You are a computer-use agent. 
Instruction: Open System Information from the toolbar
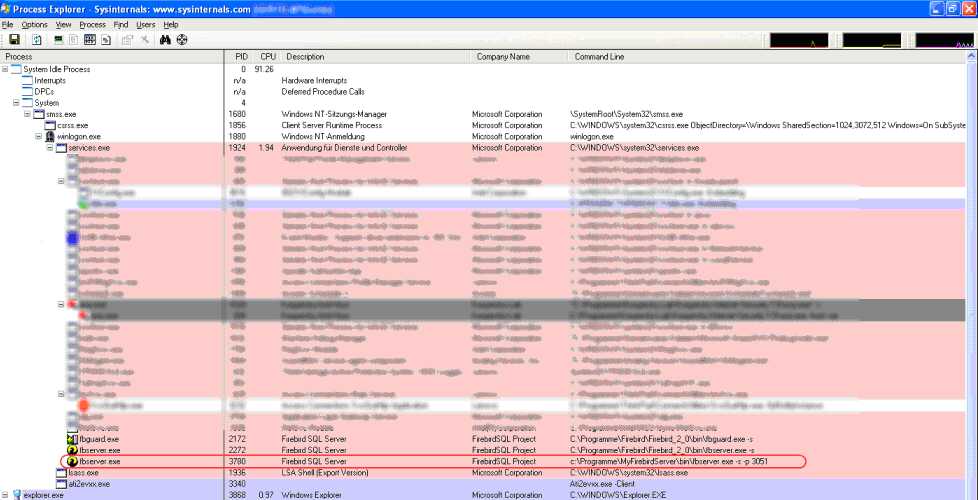pos(59,40)
